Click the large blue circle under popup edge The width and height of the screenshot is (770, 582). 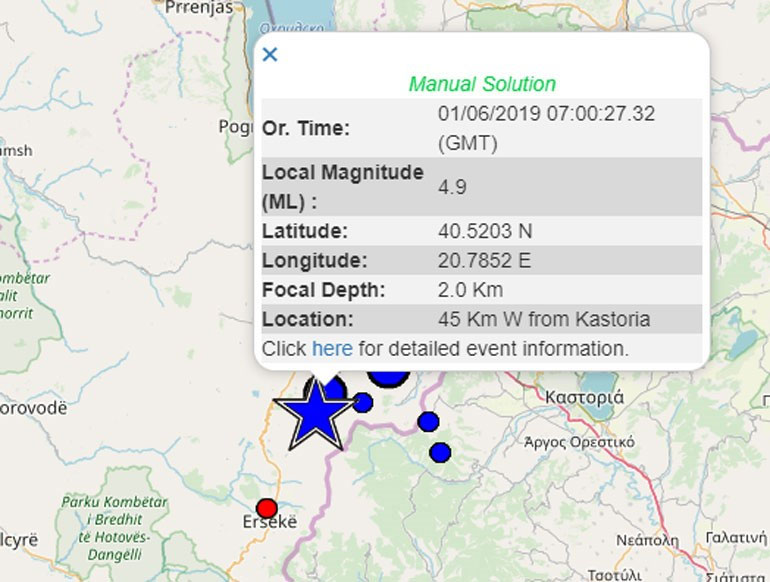pyautogui.click(x=388, y=376)
